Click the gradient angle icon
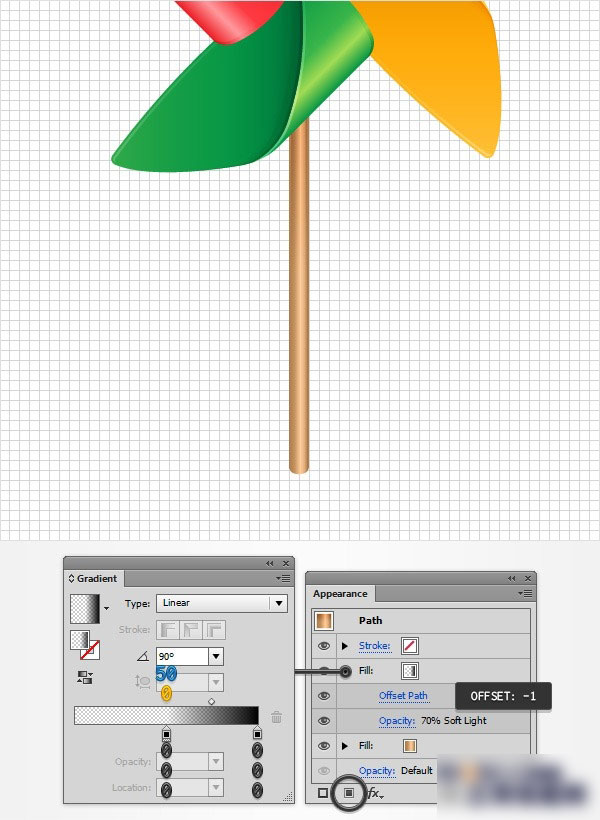The height and width of the screenshot is (820, 600). (143, 656)
